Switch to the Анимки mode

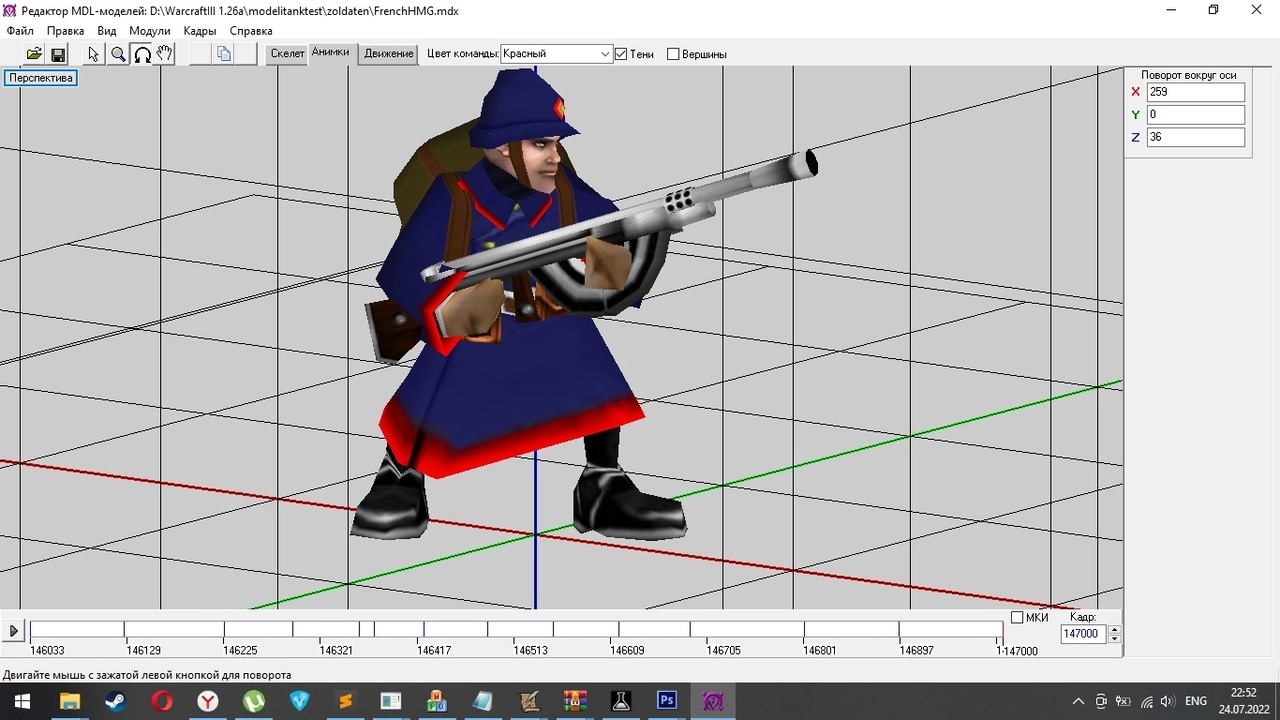coord(331,53)
